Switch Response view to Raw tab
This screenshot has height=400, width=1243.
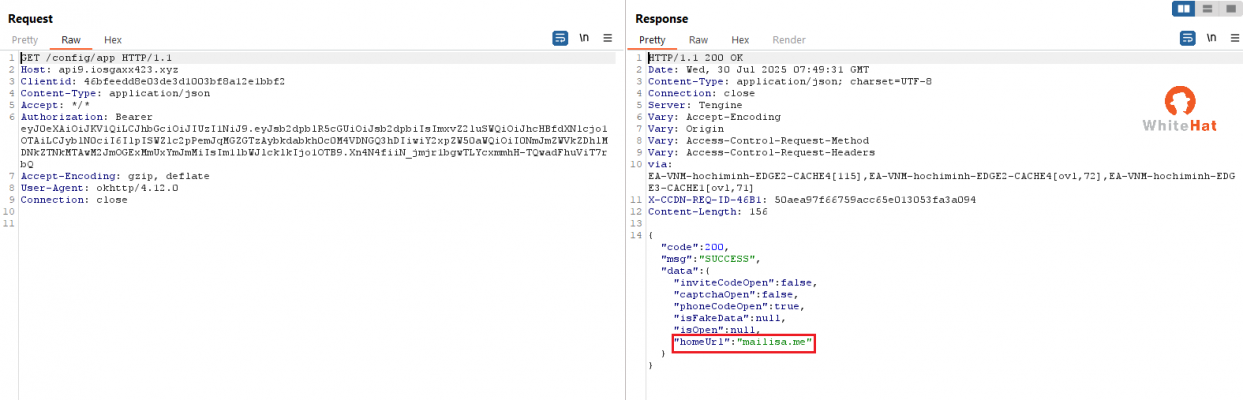pyautogui.click(x=698, y=40)
